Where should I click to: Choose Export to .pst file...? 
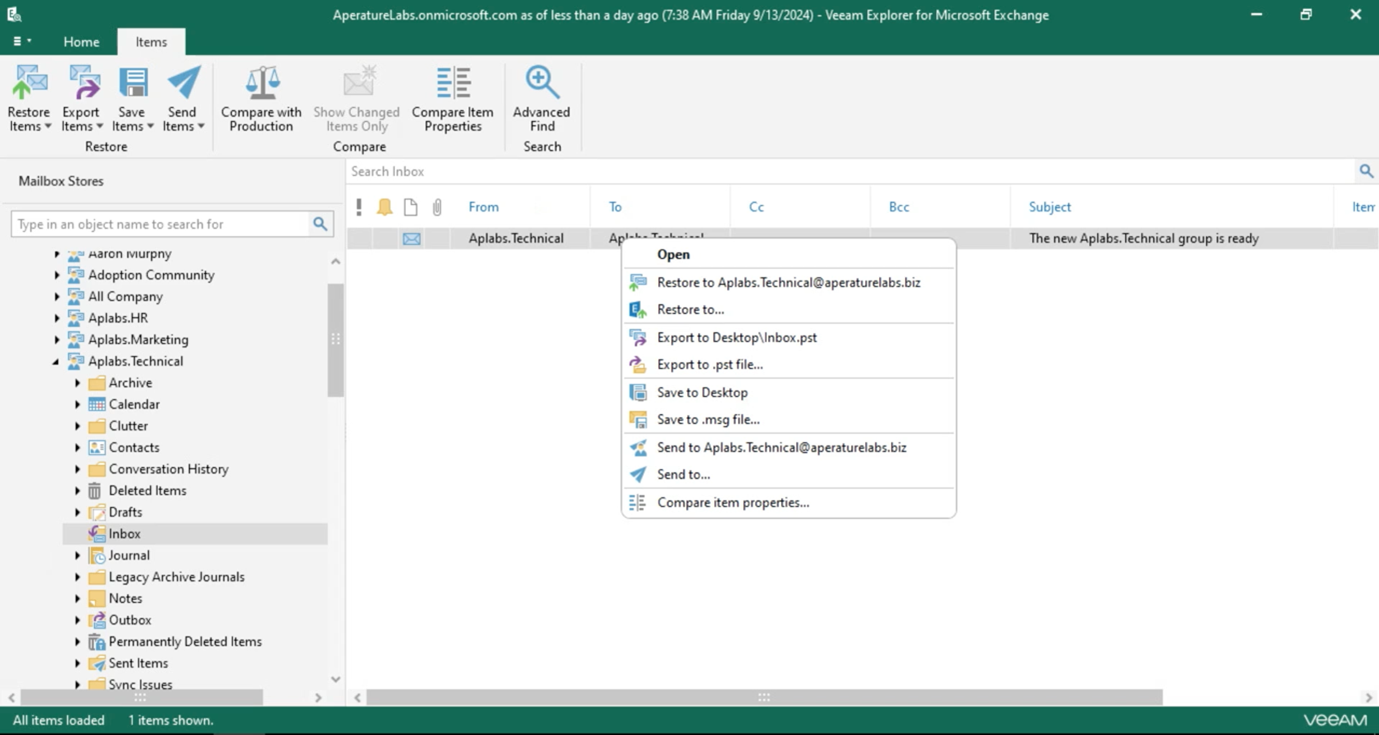pyautogui.click(x=788, y=364)
